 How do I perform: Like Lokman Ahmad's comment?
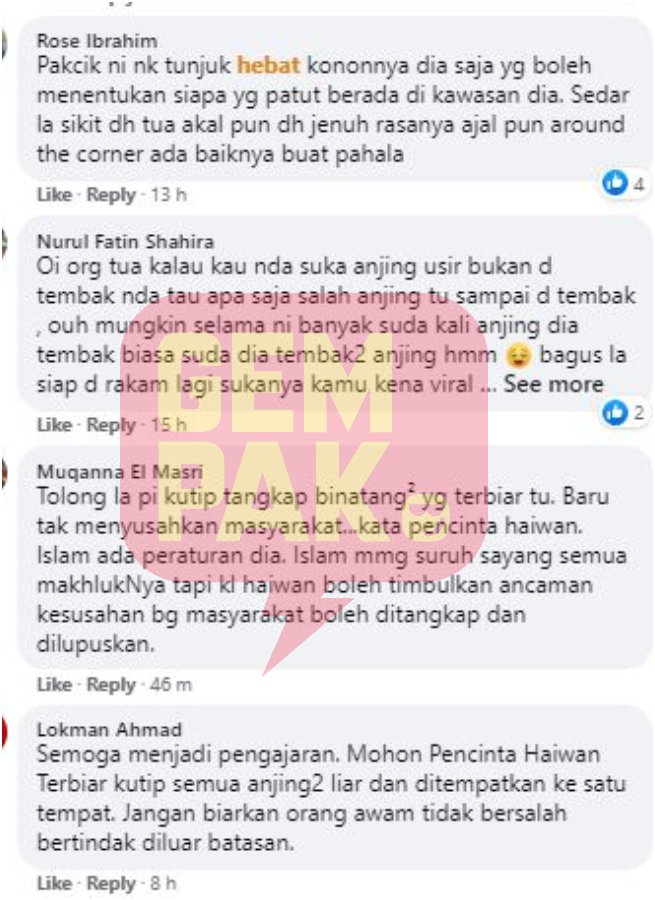(x=55, y=883)
